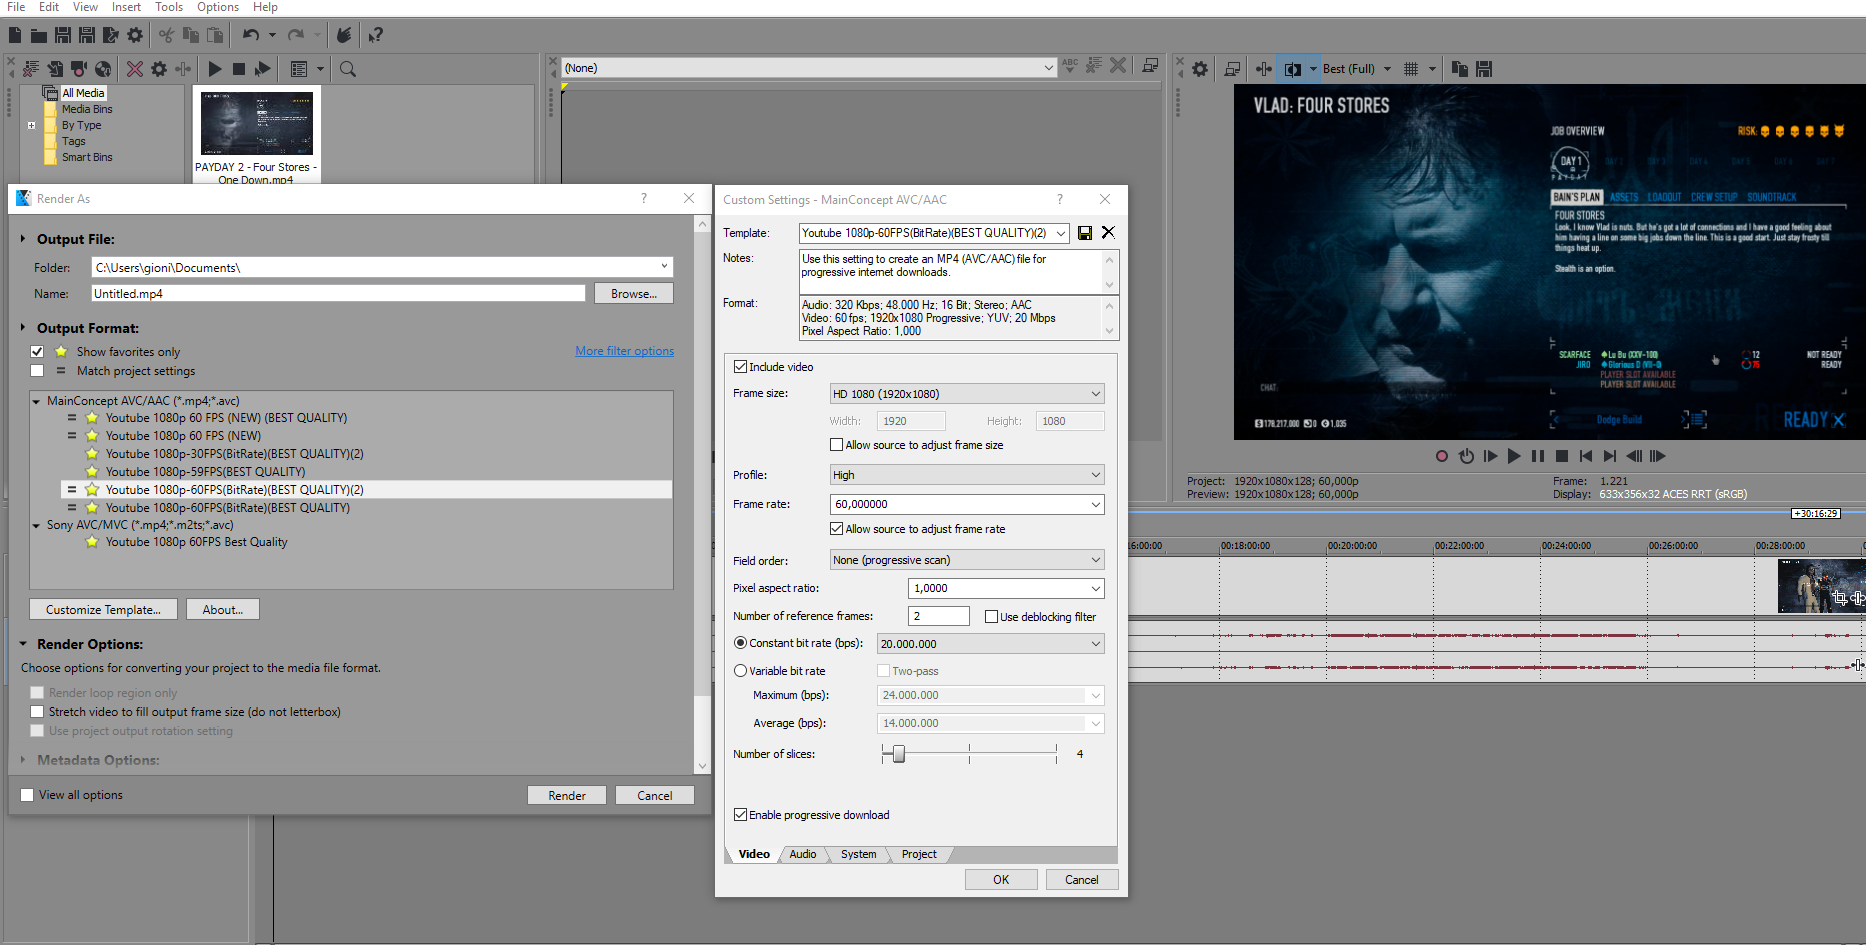Click the Browse... button

coord(634,293)
